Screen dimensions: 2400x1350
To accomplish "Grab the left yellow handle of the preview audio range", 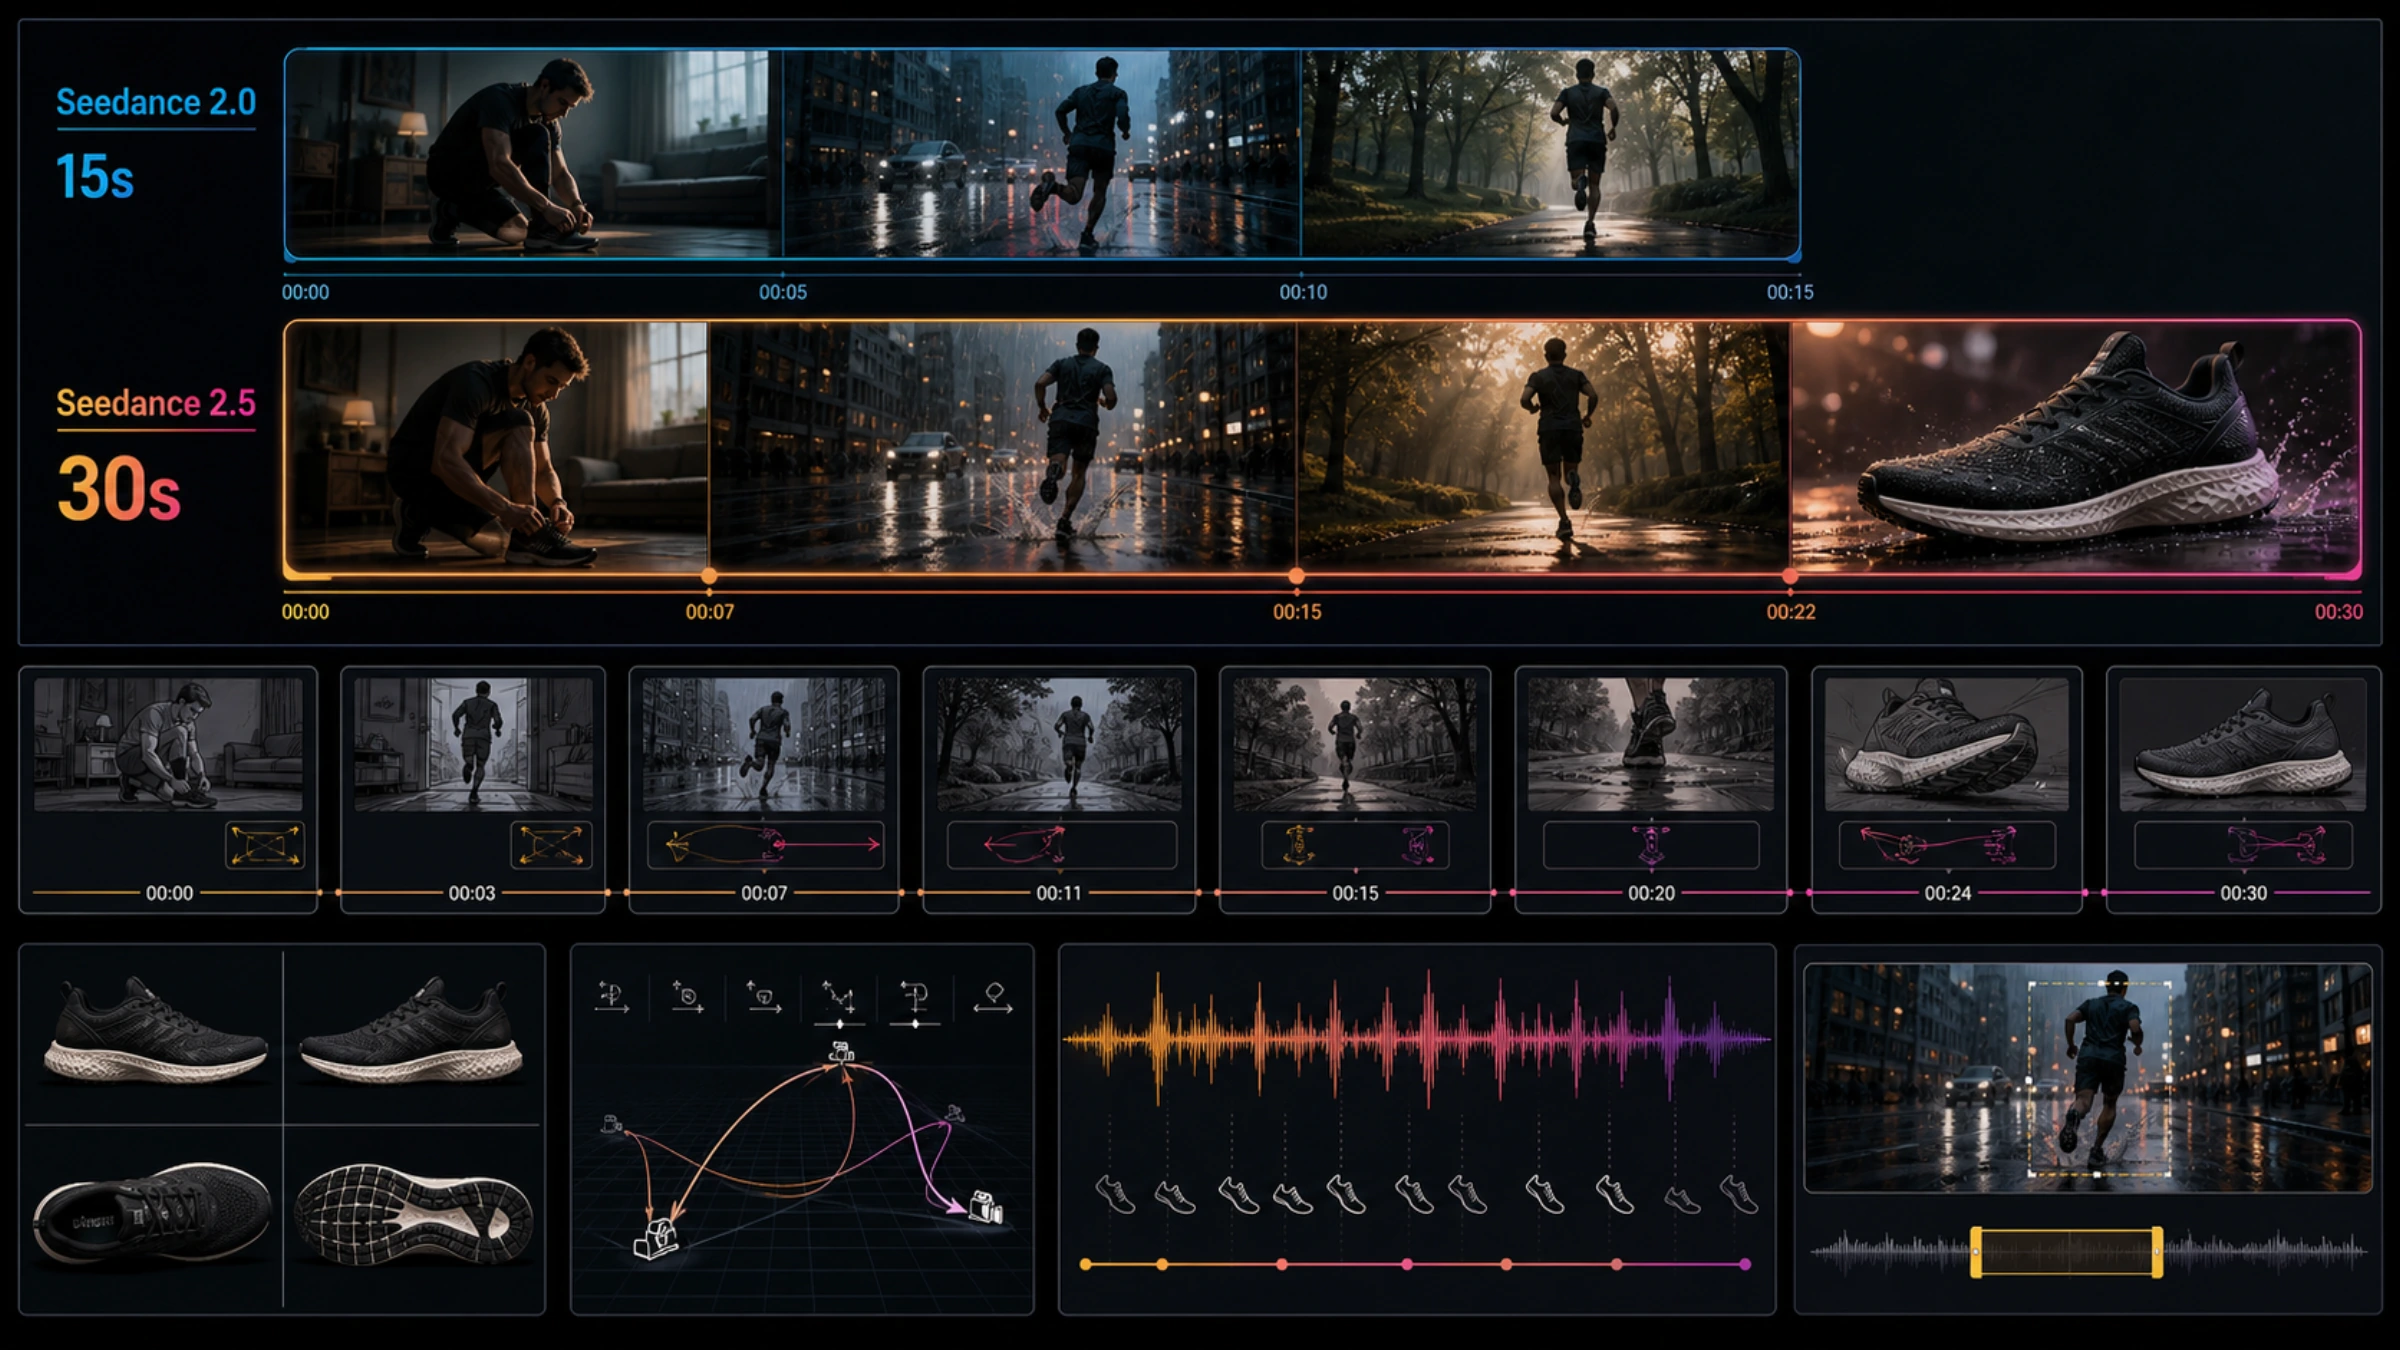I will (1976, 1252).
